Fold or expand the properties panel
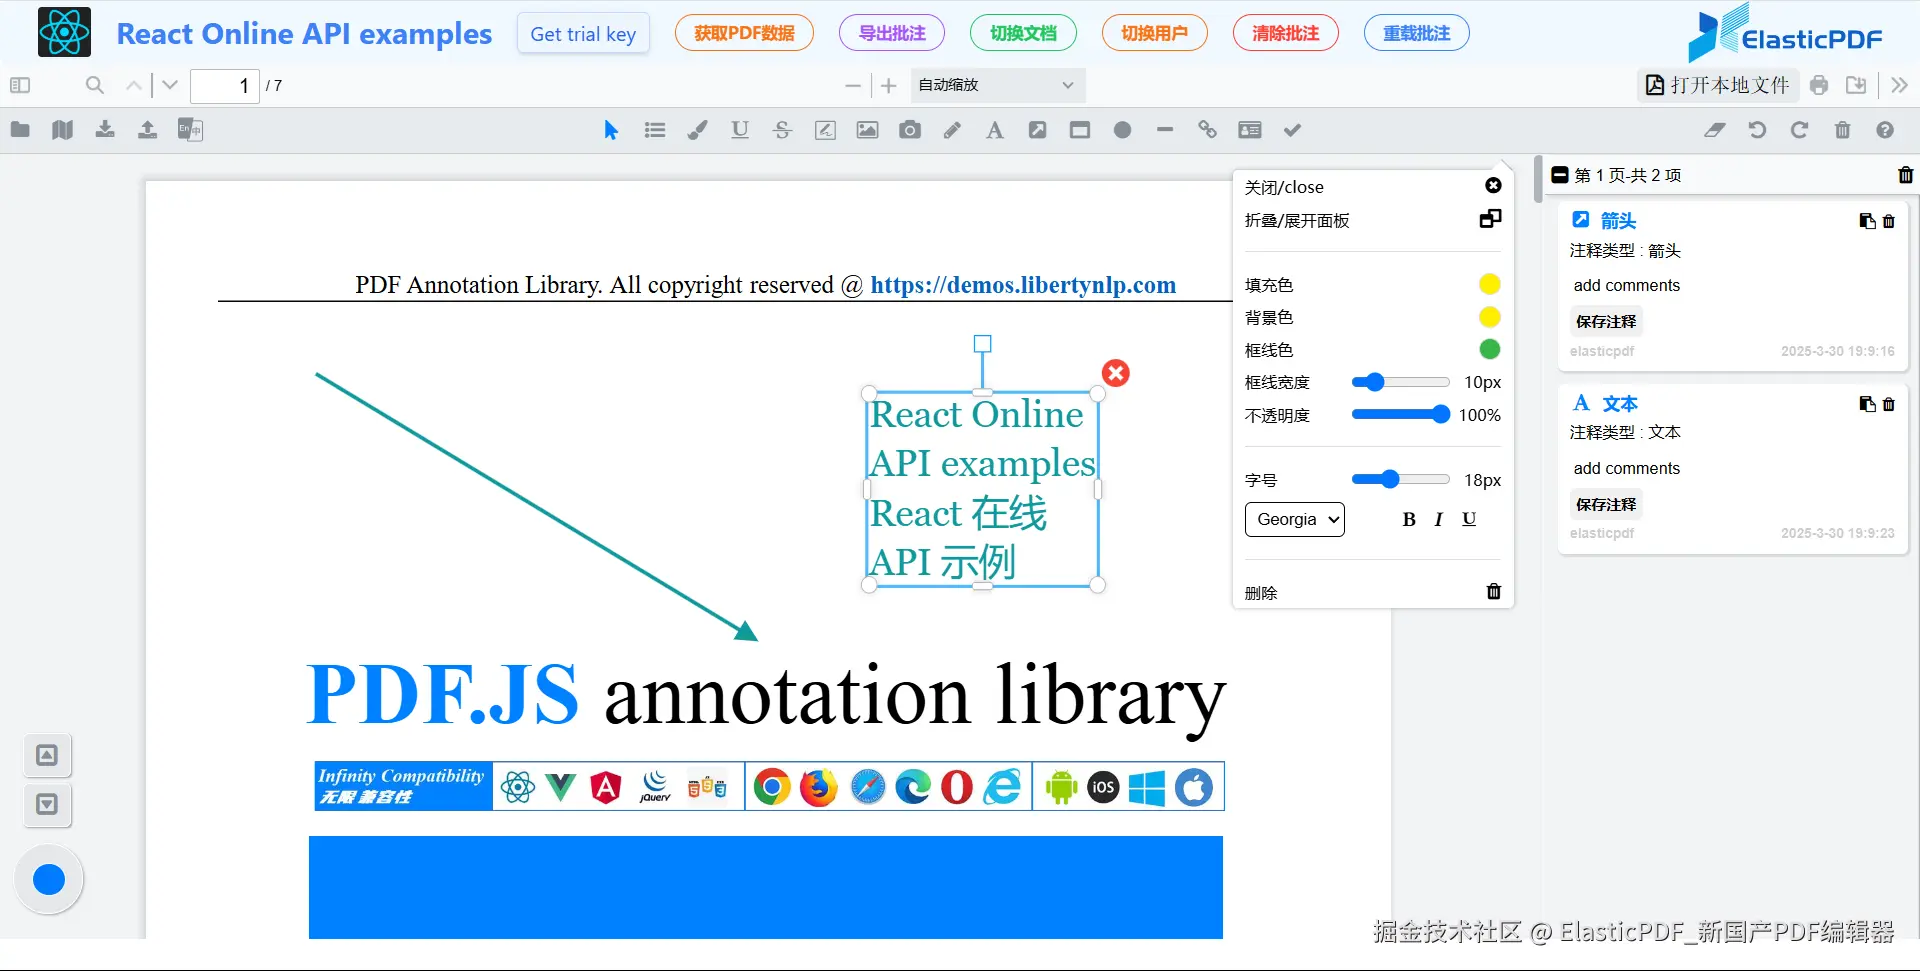Screen dimensions: 1920x971 (x=1490, y=219)
